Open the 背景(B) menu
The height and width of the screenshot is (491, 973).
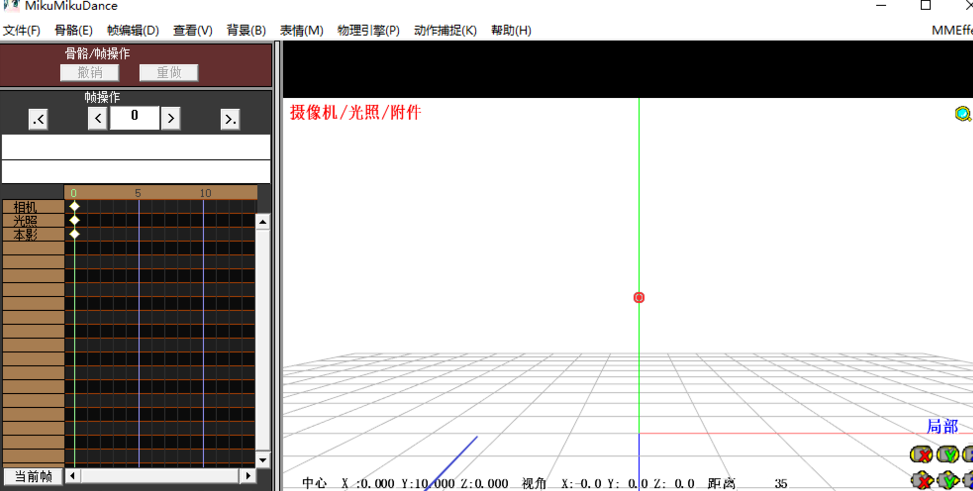coord(246,30)
